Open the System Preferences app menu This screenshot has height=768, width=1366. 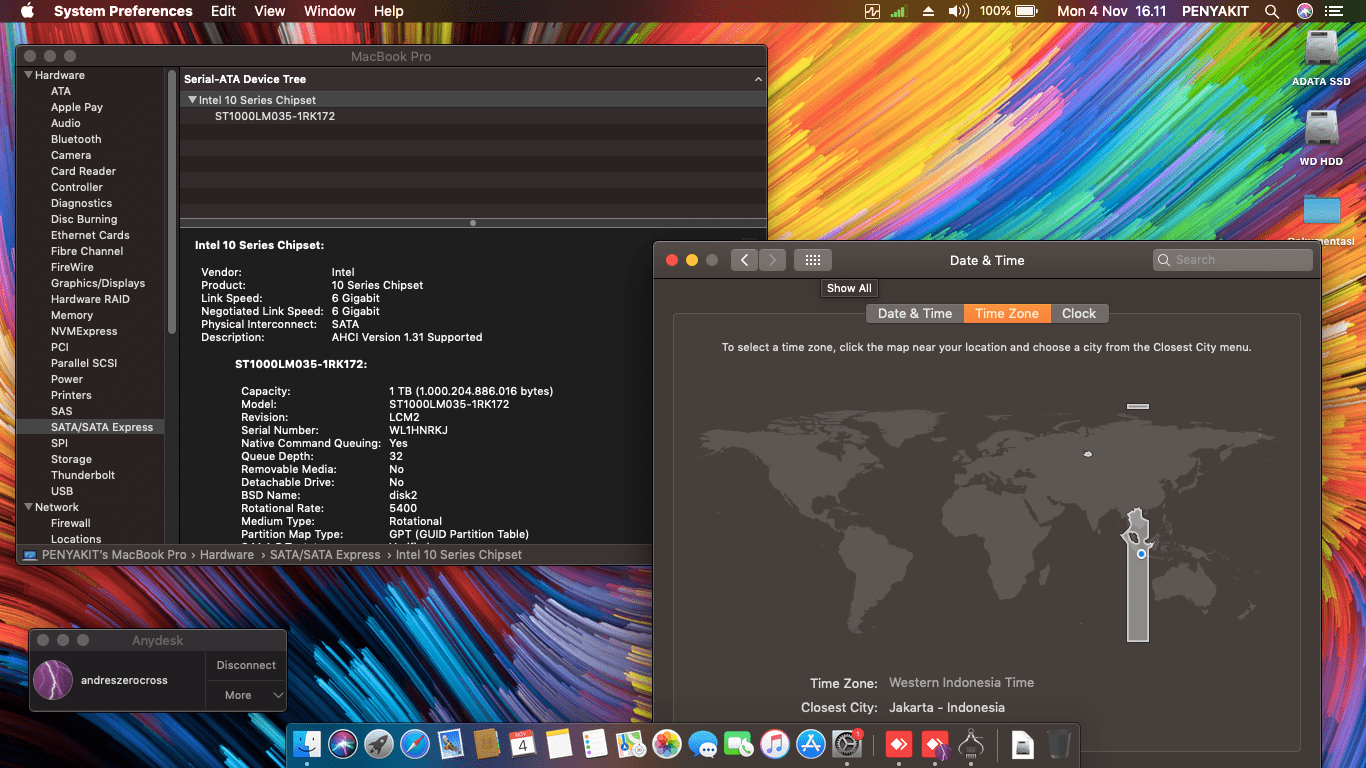(123, 11)
